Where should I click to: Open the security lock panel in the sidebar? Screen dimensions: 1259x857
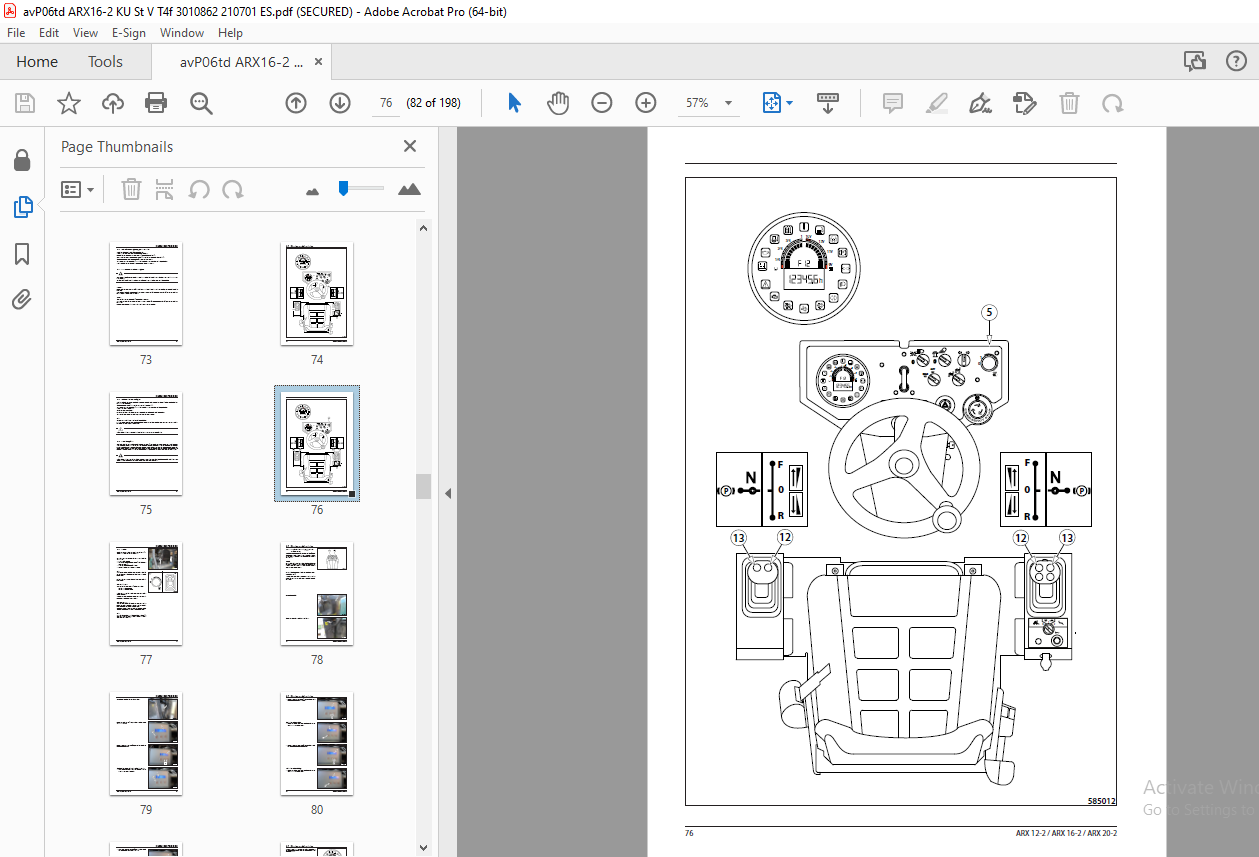(x=22, y=161)
